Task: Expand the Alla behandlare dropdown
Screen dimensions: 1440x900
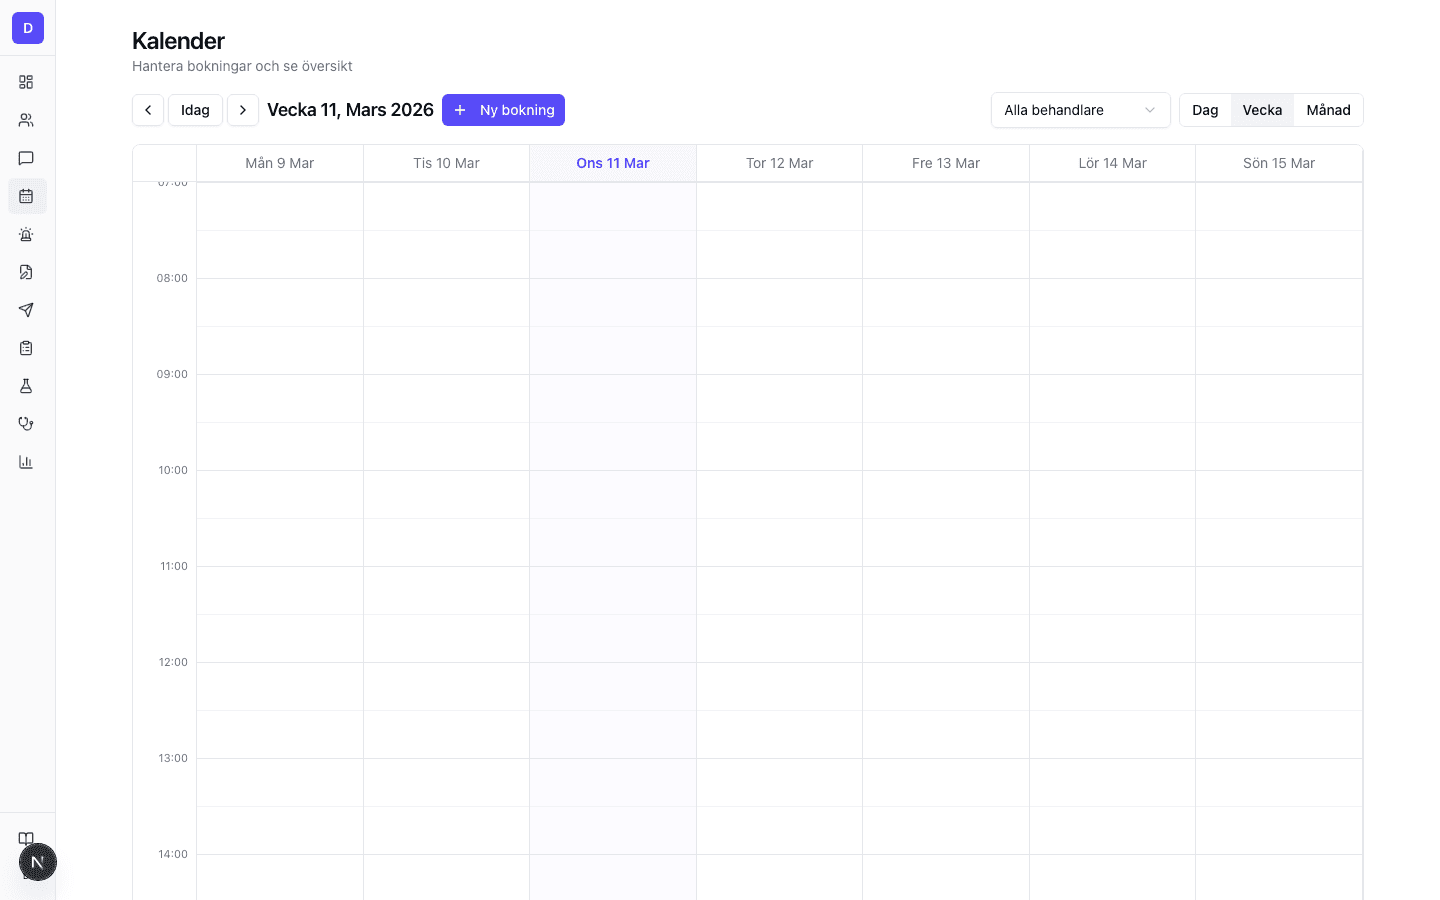Action: (1080, 110)
